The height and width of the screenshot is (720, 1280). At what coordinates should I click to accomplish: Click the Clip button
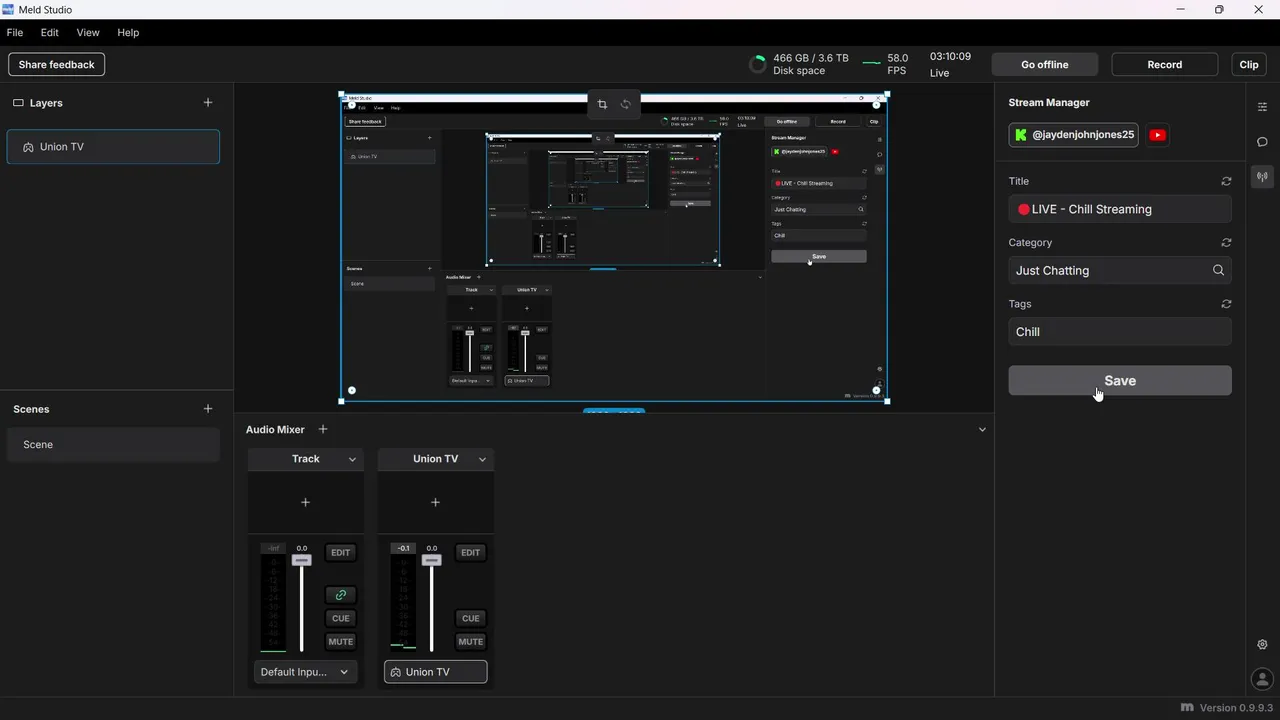point(1249,65)
